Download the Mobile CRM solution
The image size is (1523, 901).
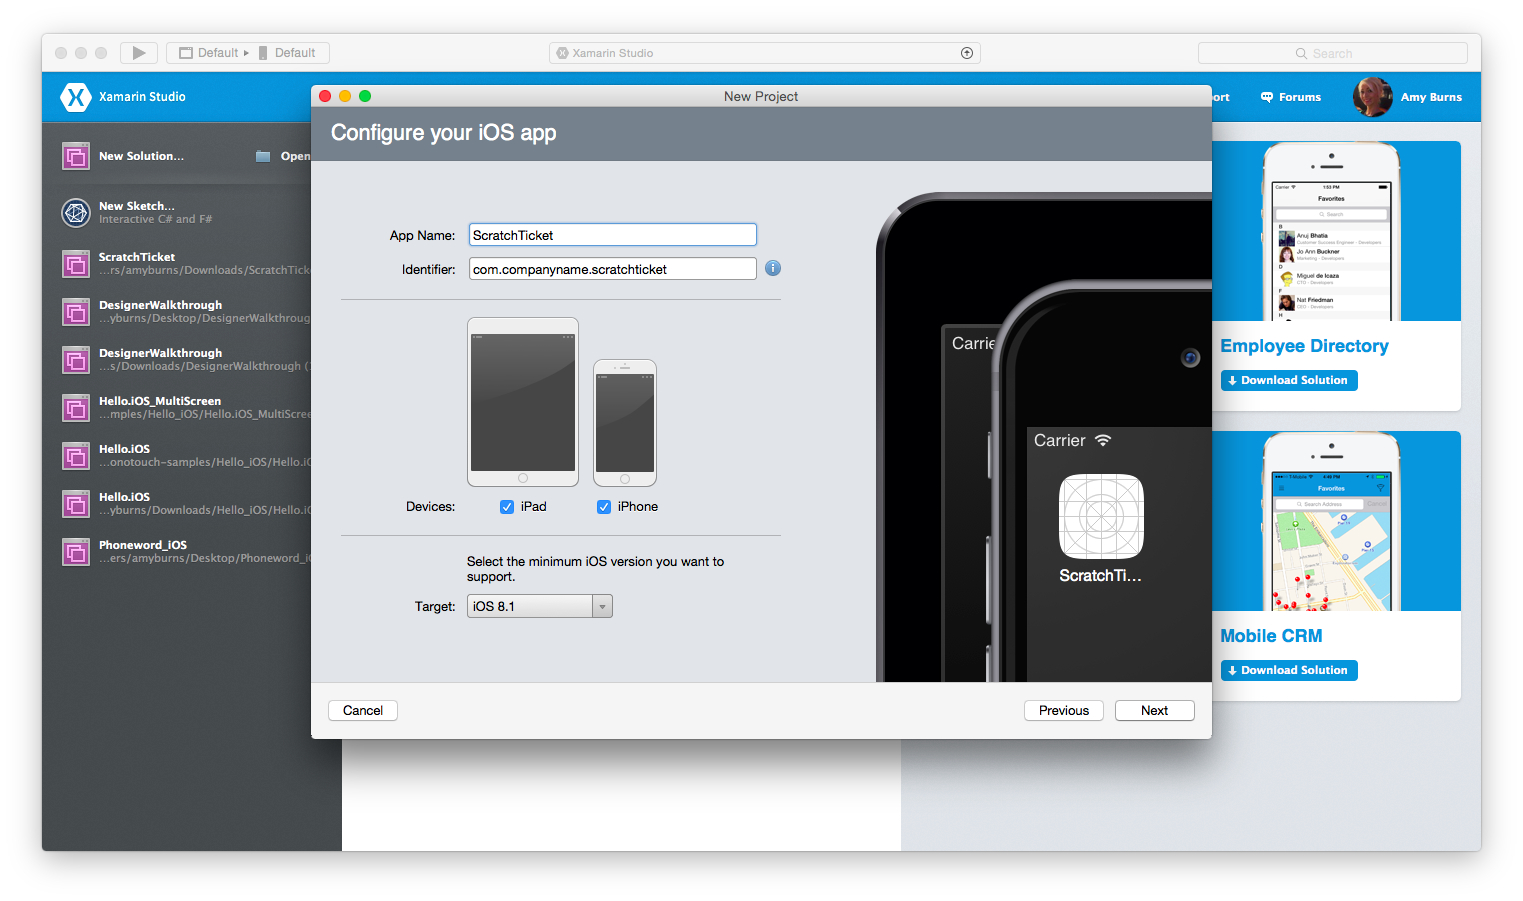coord(1289,670)
